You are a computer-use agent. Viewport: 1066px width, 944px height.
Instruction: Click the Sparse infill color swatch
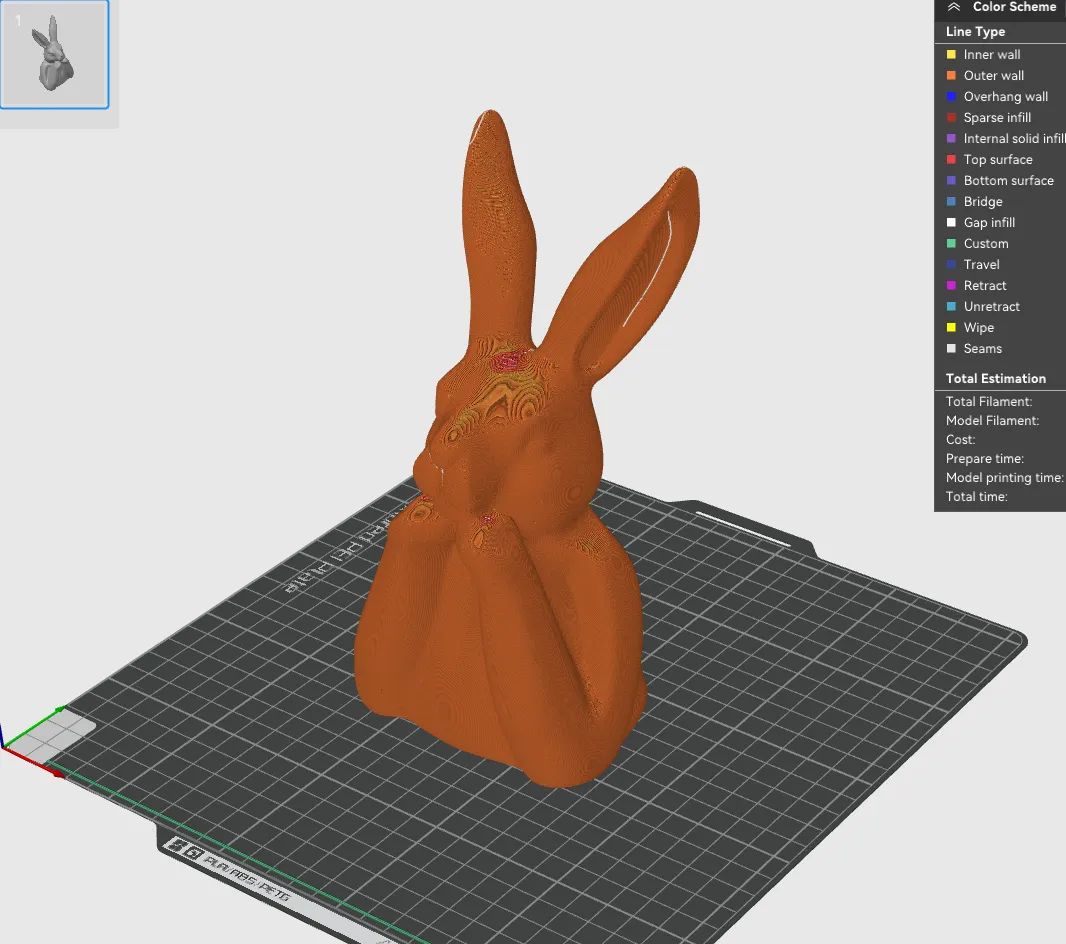[x=951, y=117]
